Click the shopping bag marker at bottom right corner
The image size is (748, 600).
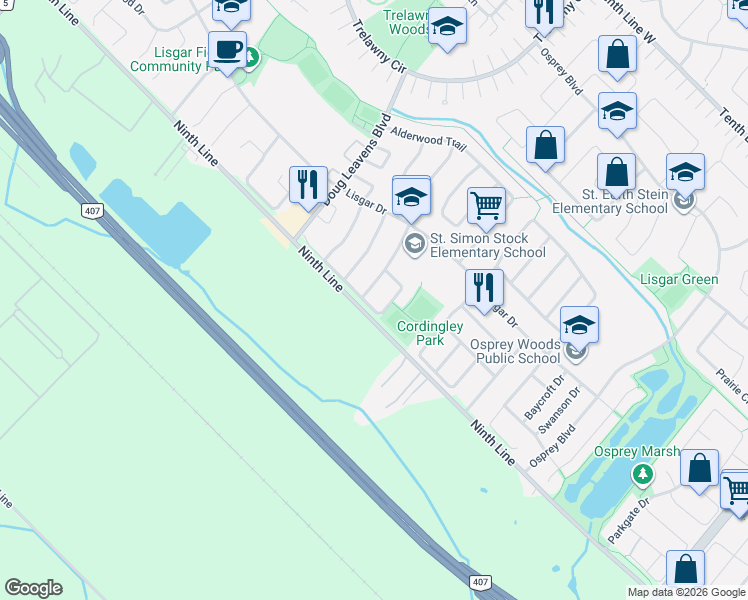click(685, 571)
